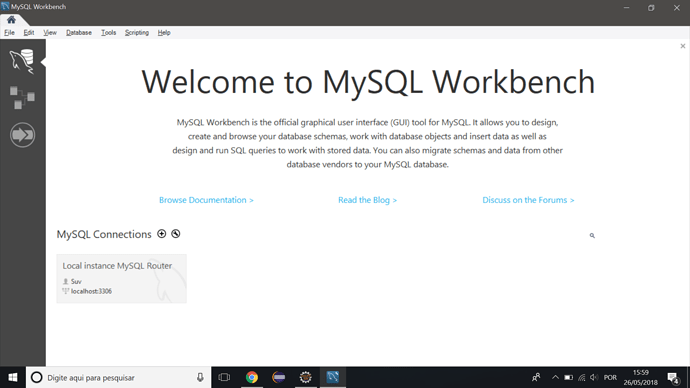Open the File menu

tap(9, 33)
